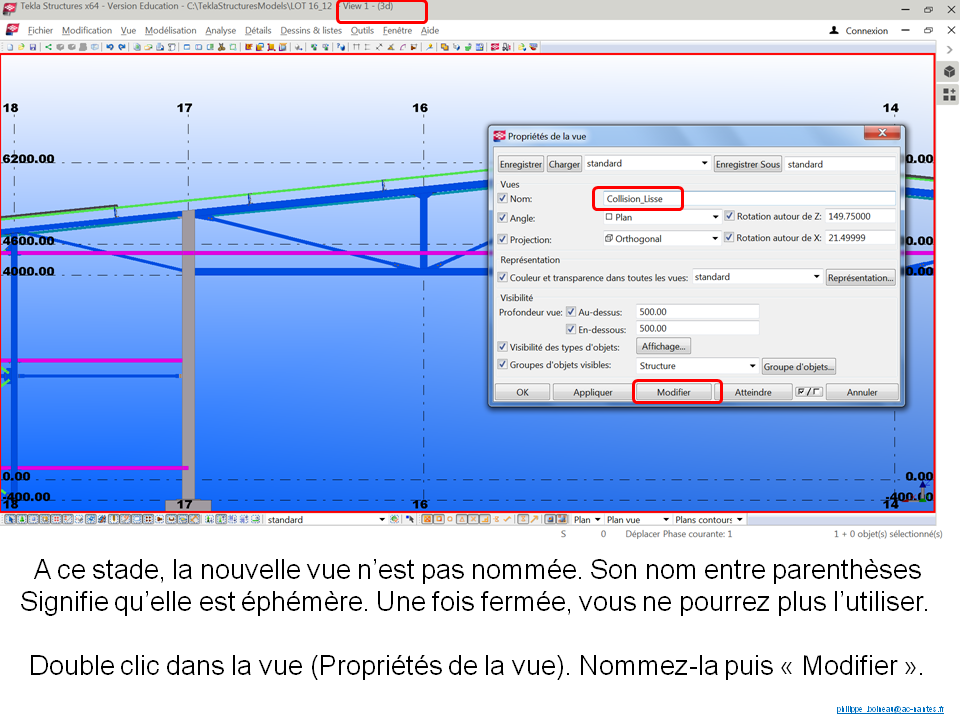The image size is (960, 720).
Task: Click the print icon in top toolbar
Action: point(160,47)
